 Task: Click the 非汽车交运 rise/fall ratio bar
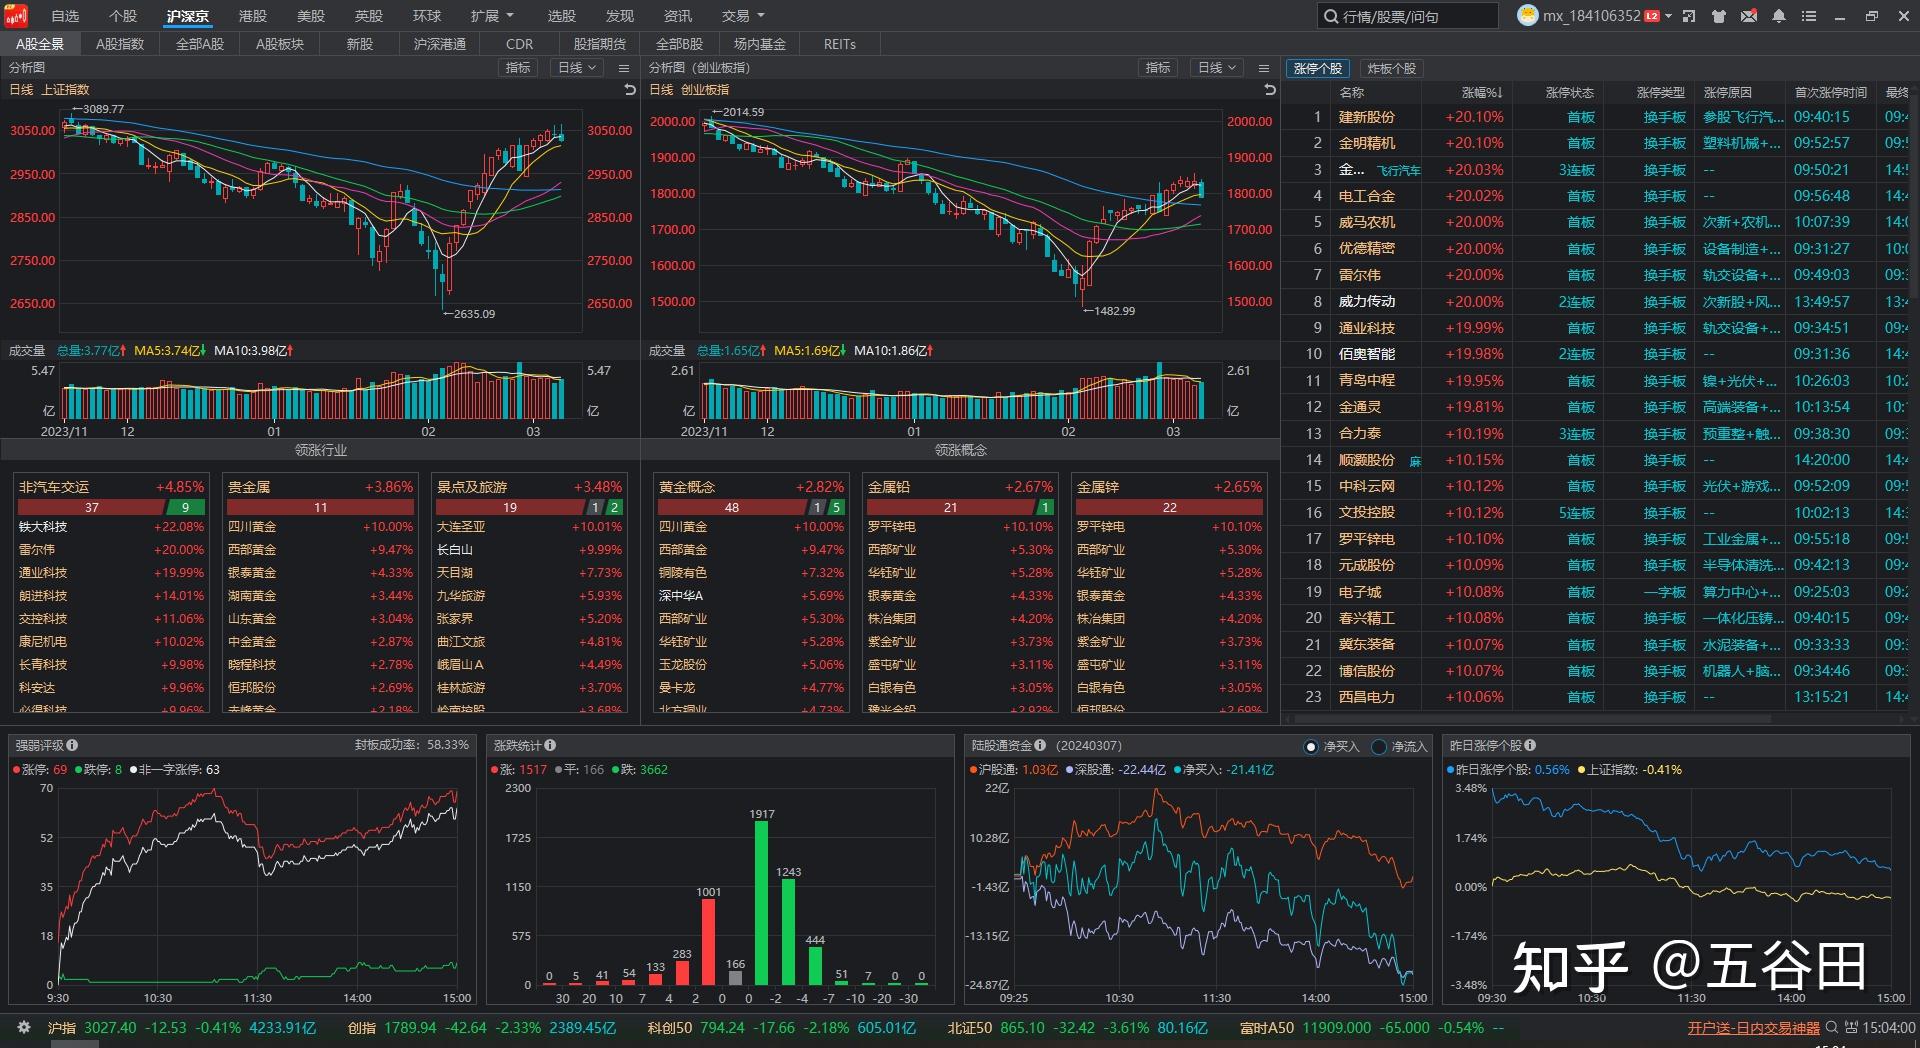point(111,507)
